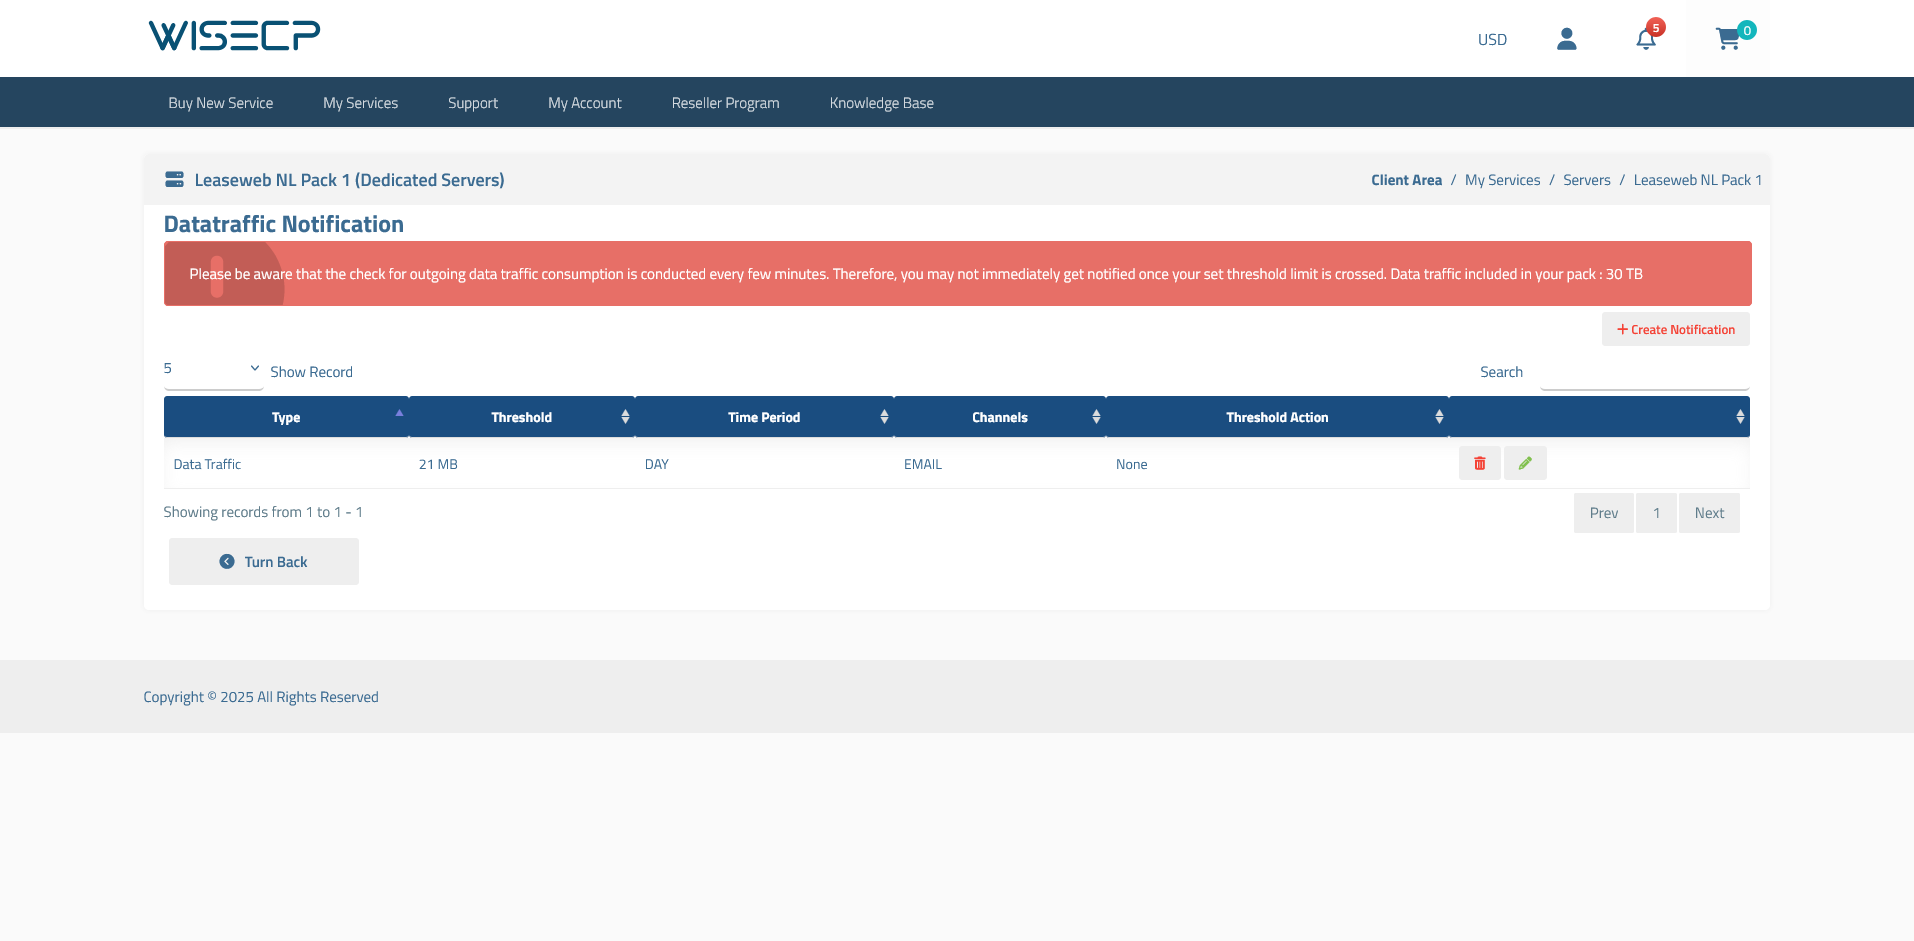Open the shopping cart icon

pyautogui.click(x=1727, y=39)
